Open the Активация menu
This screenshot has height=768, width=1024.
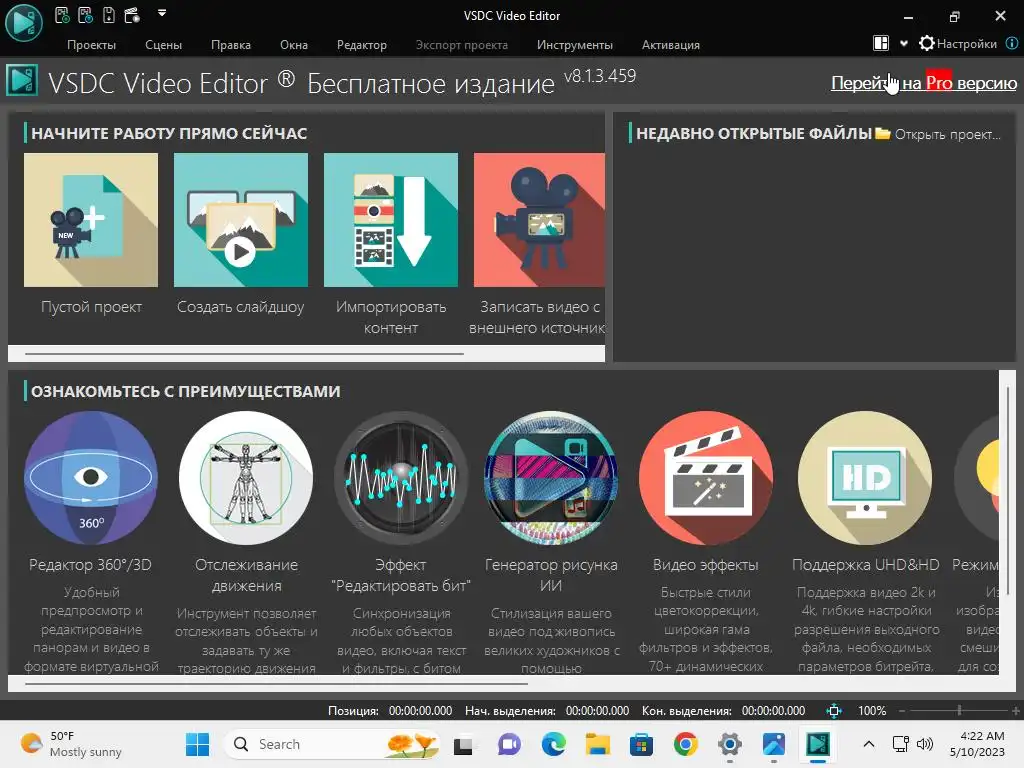pyautogui.click(x=671, y=44)
